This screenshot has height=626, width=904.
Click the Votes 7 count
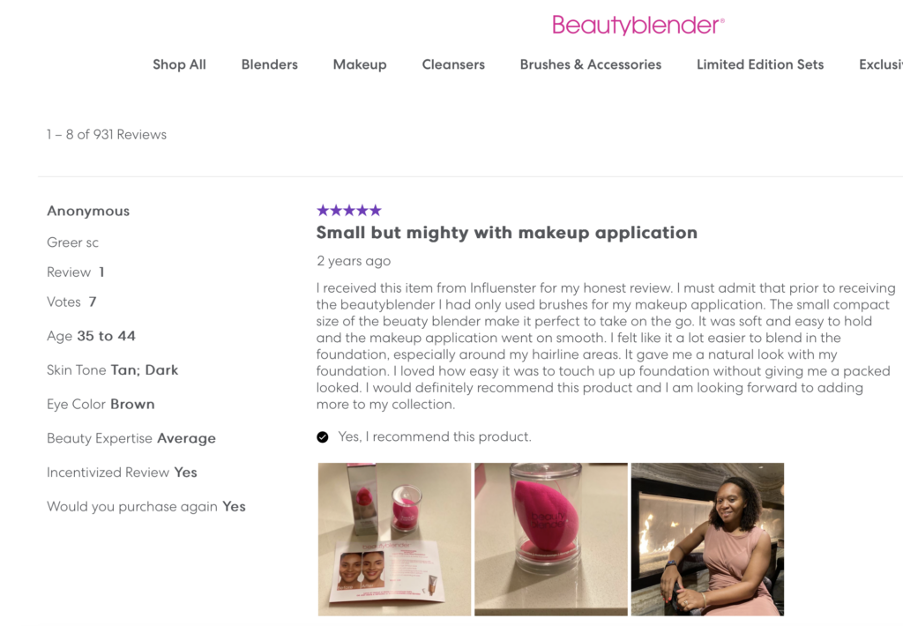click(x=71, y=302)
